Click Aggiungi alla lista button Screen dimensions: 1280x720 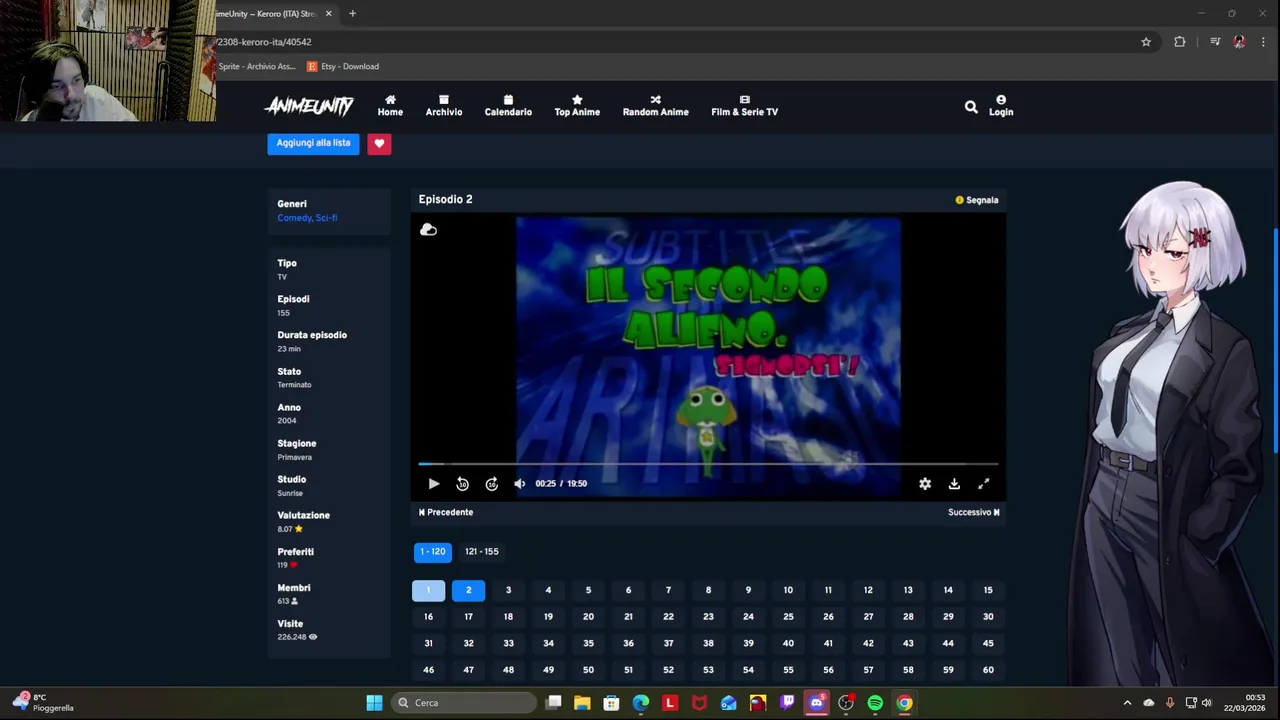[x=313, y=143]
